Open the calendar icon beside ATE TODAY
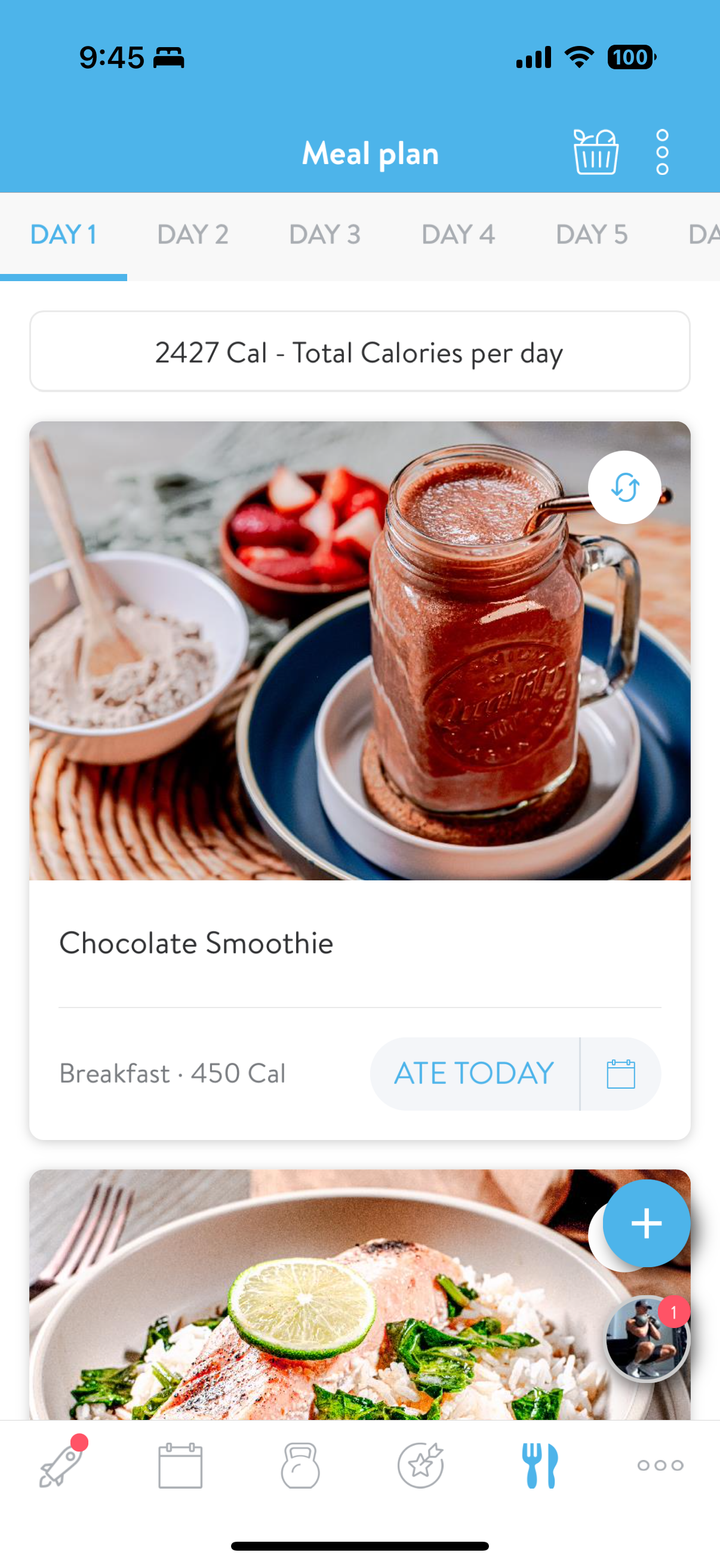 pos(621,1074)
